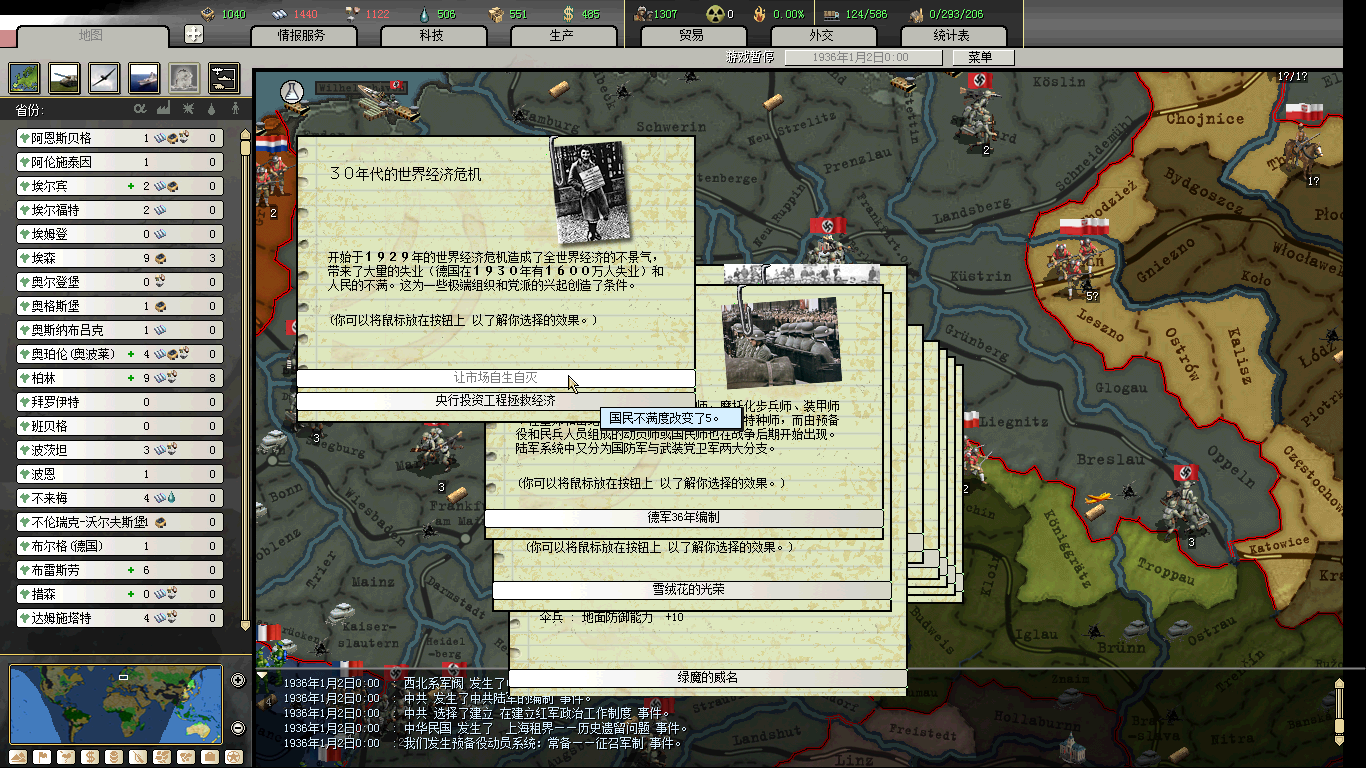Open the 外交 diplomacy tab

point(822,36)
